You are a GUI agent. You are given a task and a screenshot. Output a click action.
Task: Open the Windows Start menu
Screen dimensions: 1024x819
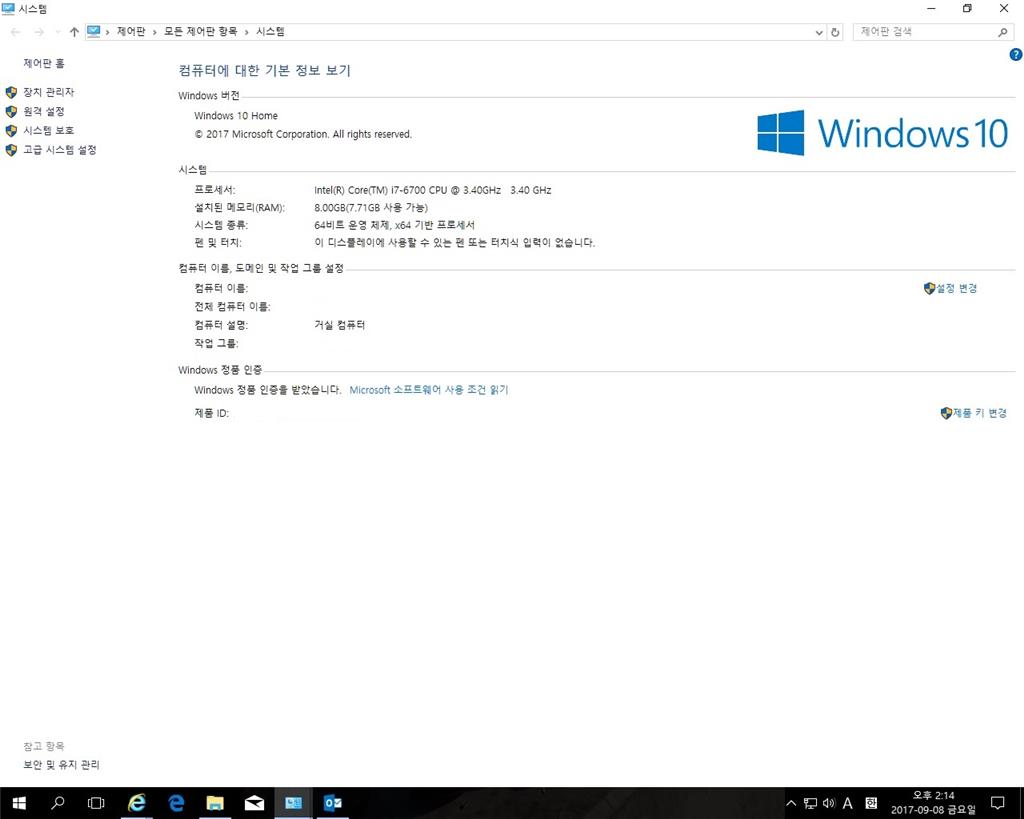(19, 803)
